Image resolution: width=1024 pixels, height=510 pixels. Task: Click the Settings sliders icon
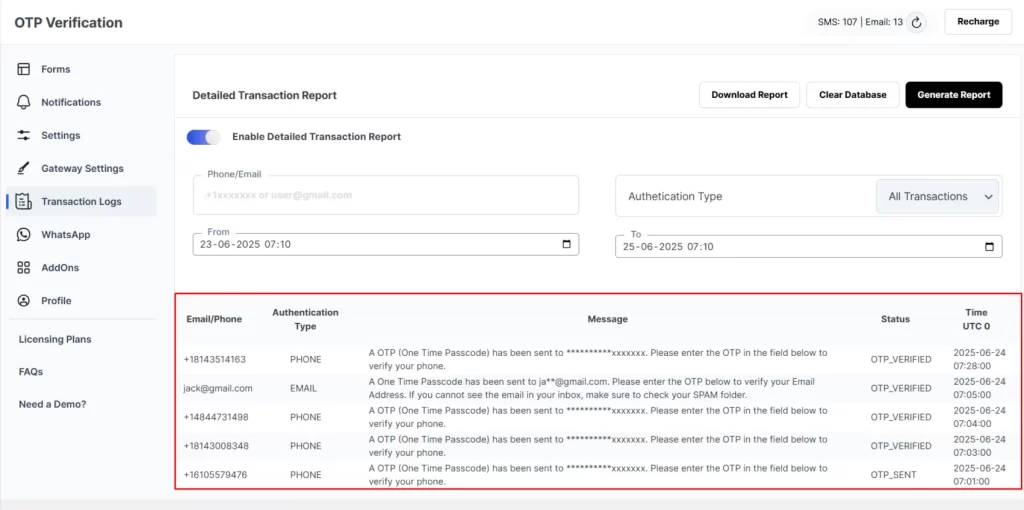pyautogui.click(x=24, y=135)
